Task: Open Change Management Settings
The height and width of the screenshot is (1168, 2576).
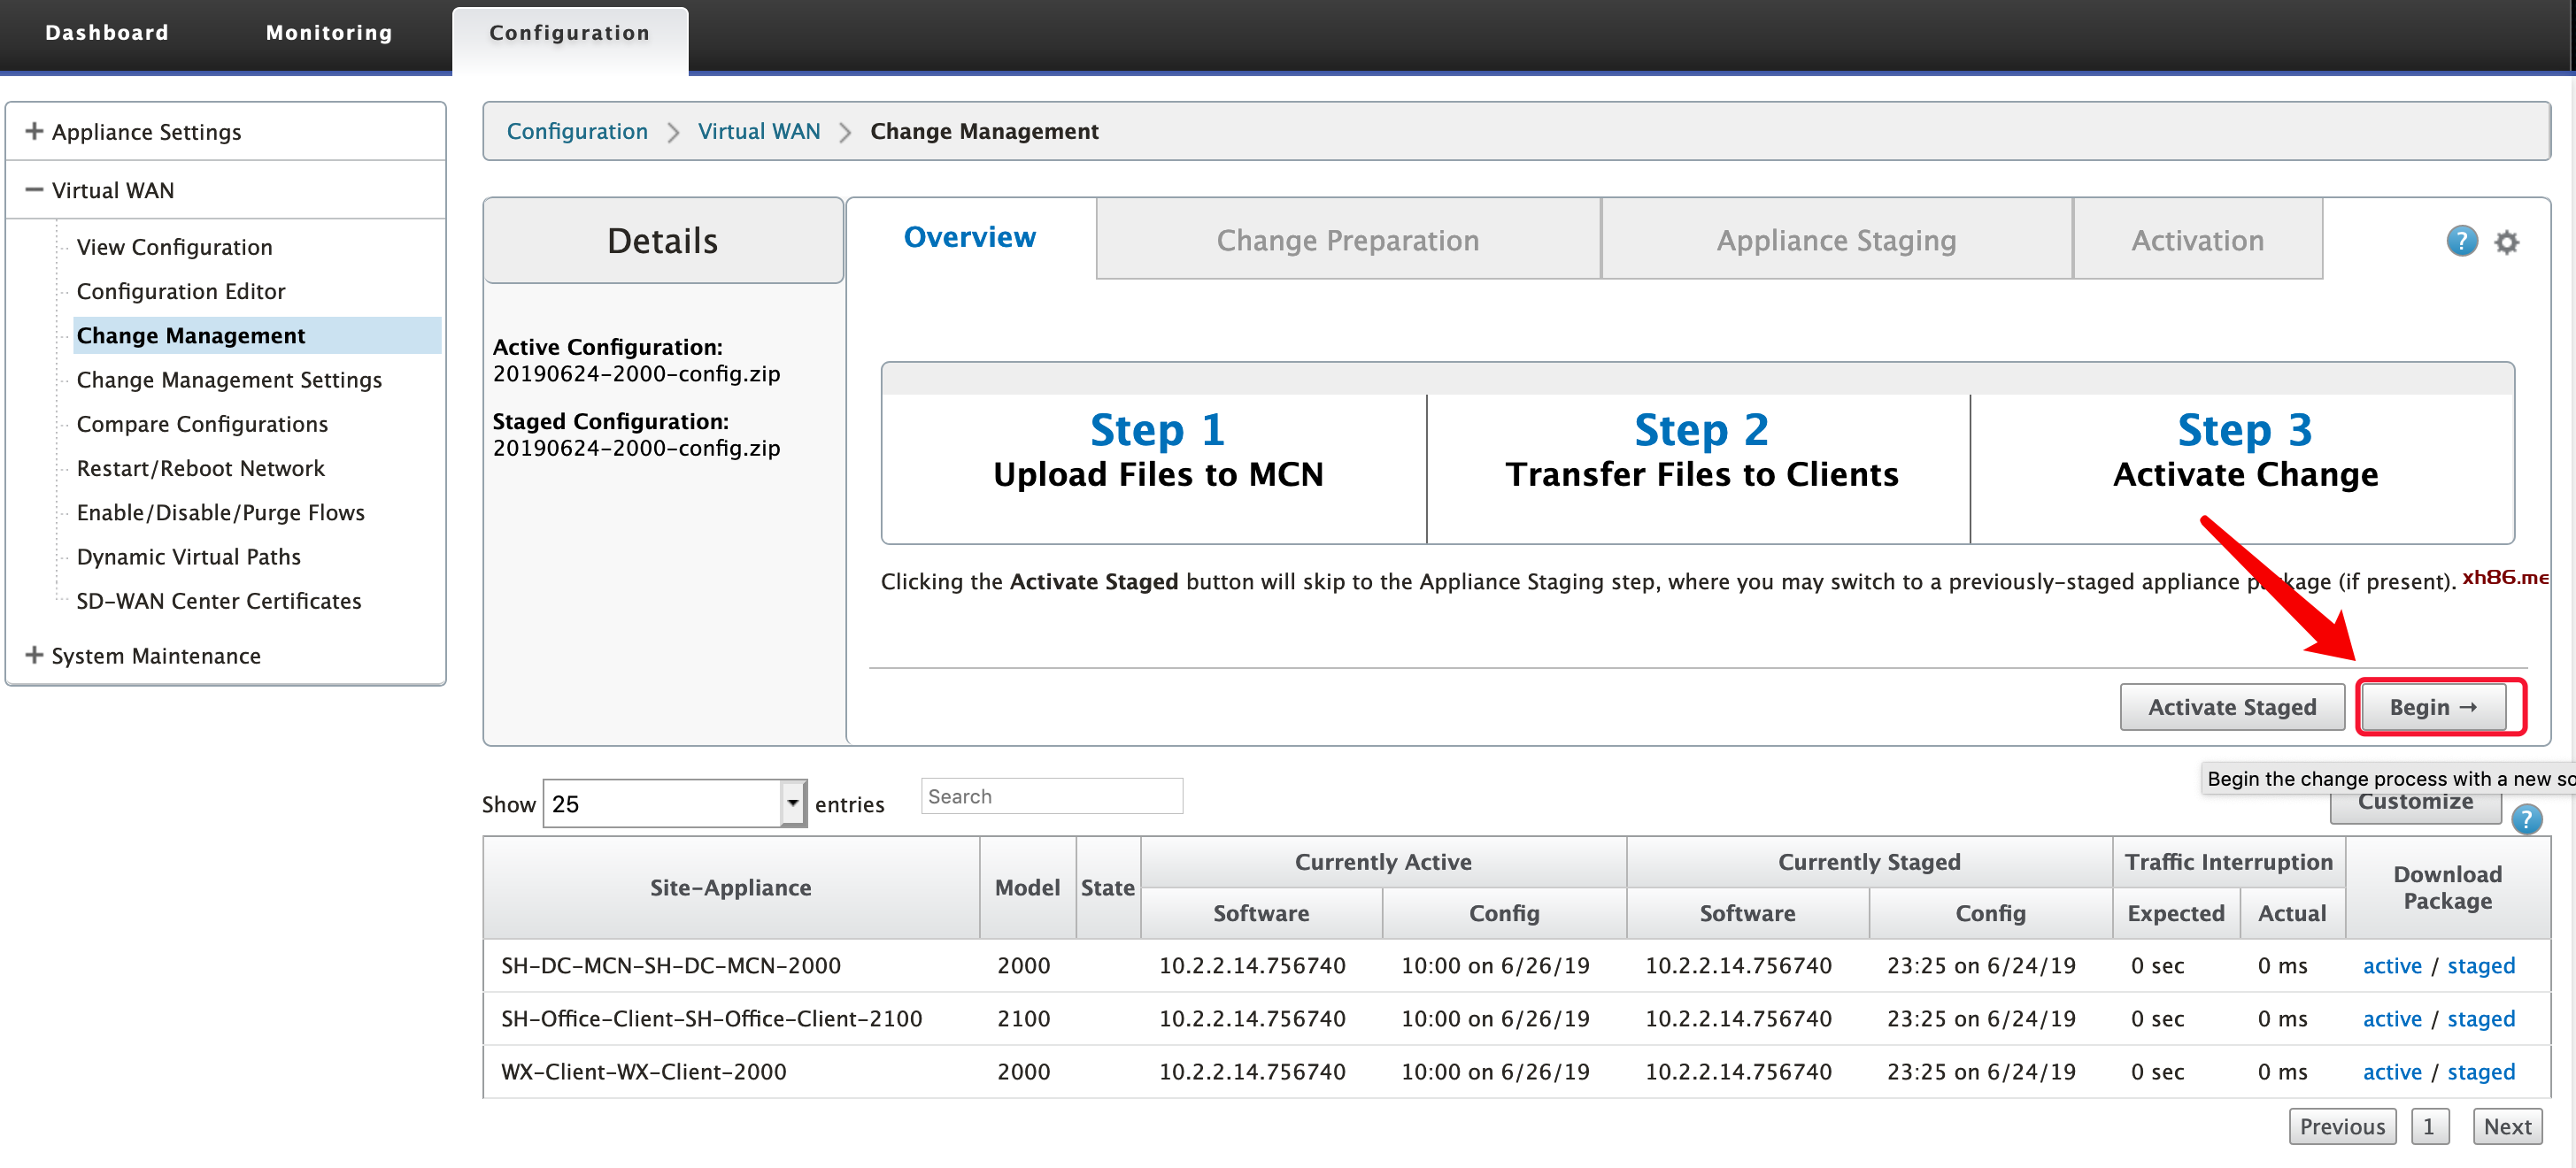Action: (229, 379)
